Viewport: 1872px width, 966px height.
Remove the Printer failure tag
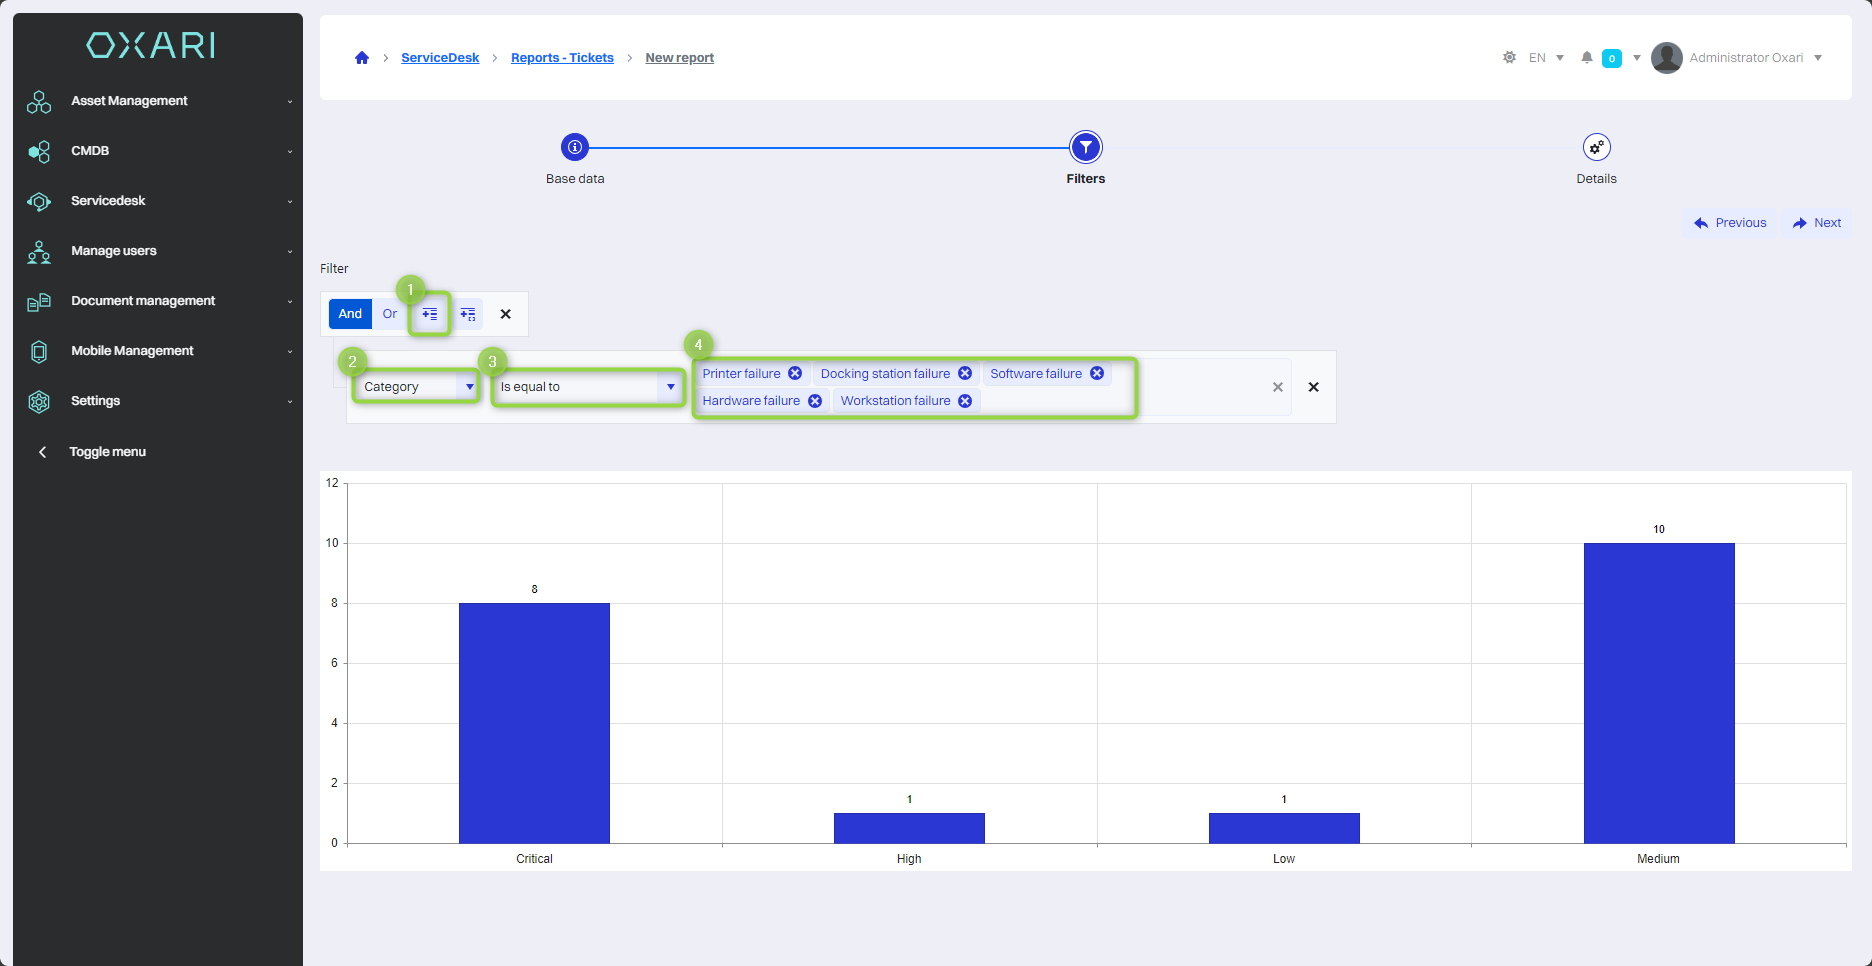click(795, 373)
